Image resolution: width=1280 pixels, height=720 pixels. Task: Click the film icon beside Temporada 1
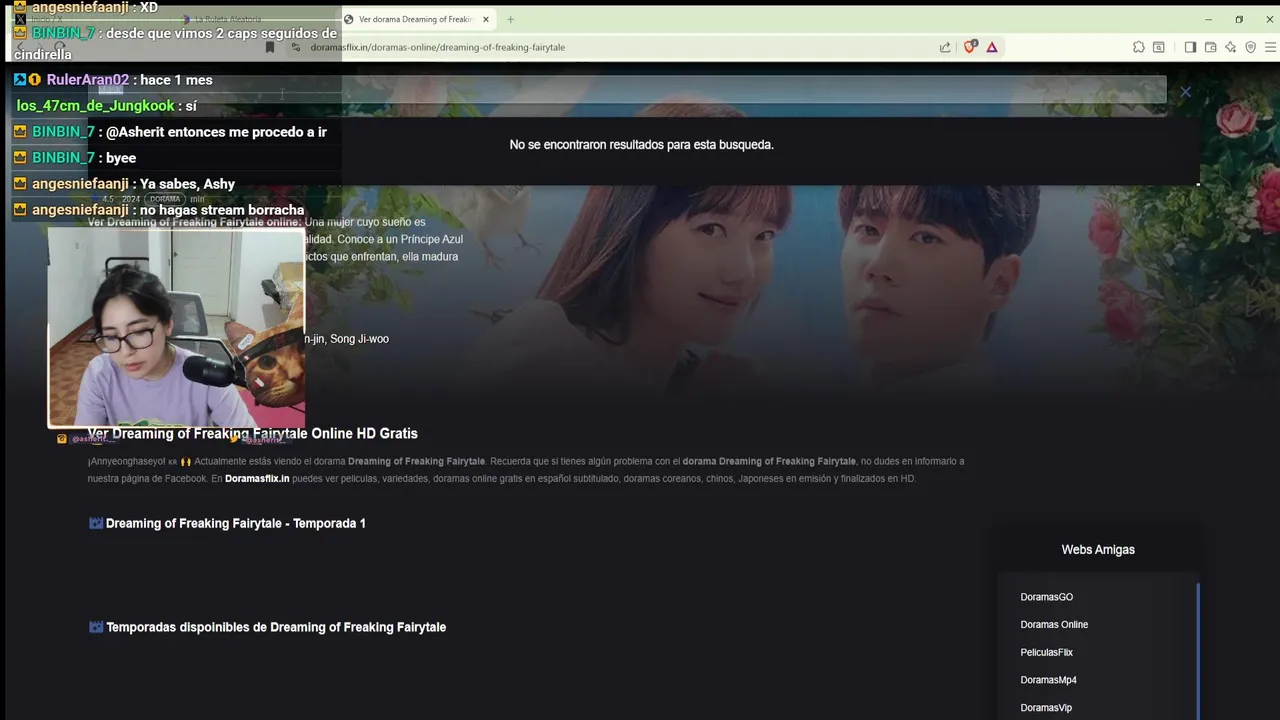[96, 523]
